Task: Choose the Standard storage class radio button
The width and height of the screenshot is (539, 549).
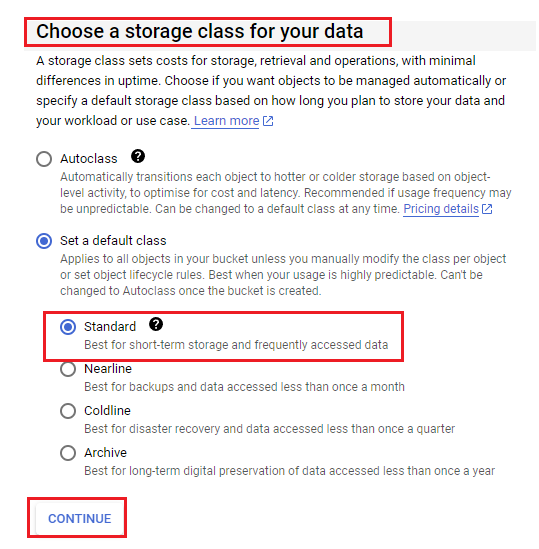Action: (68, 327)
